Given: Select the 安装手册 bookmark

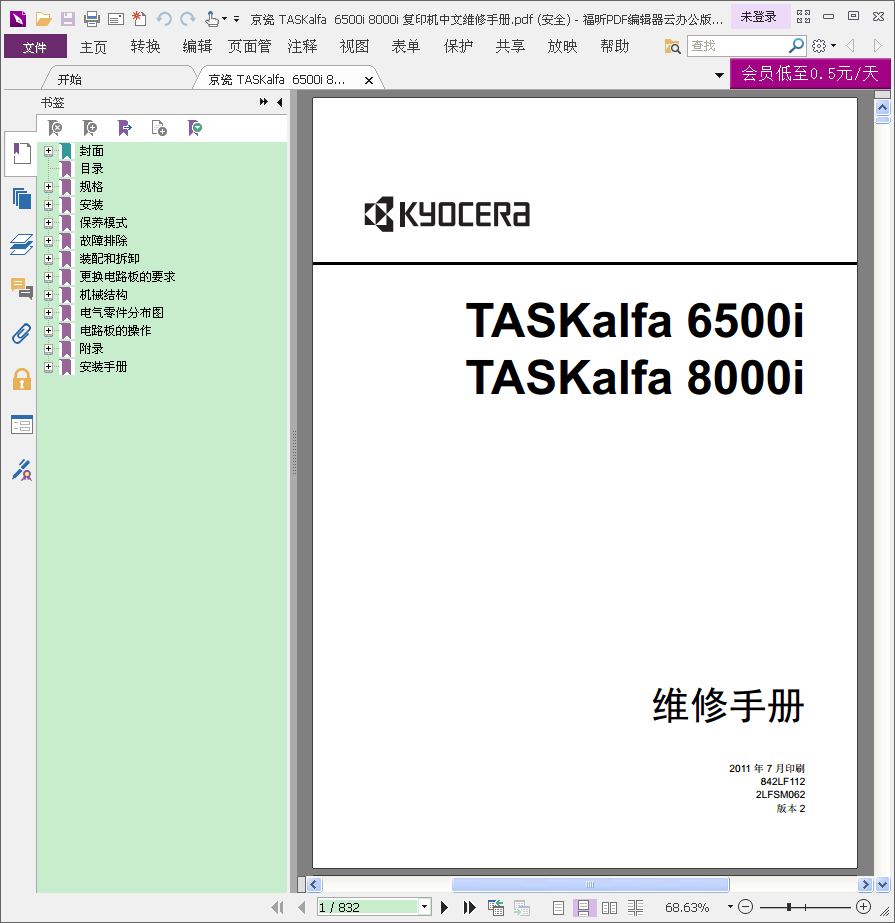Looking at the screenshot, I should pyautogui.click(x=104, y=367).
